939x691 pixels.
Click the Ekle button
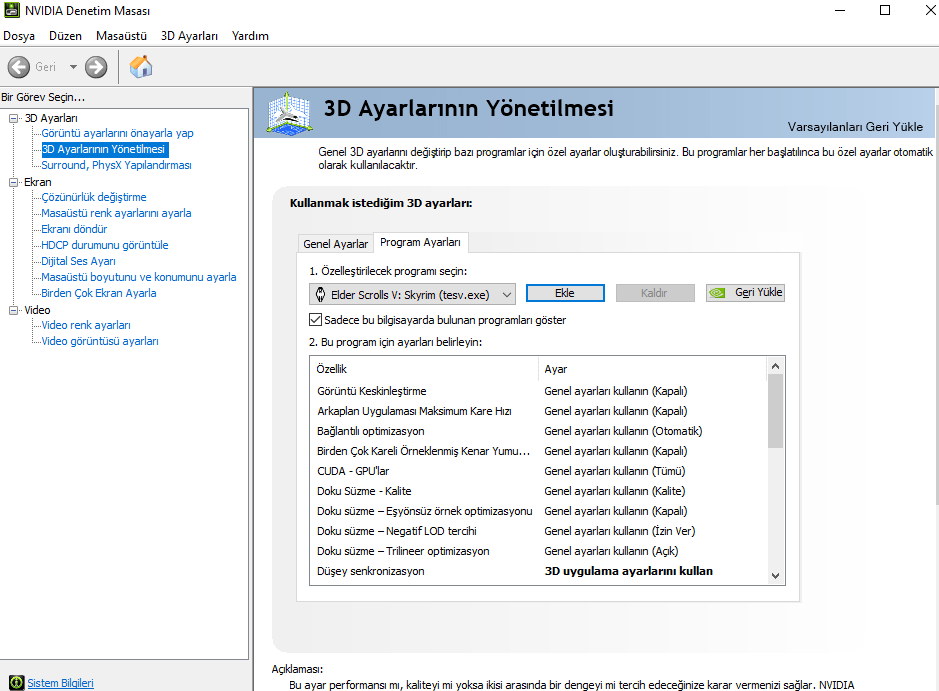565,293
